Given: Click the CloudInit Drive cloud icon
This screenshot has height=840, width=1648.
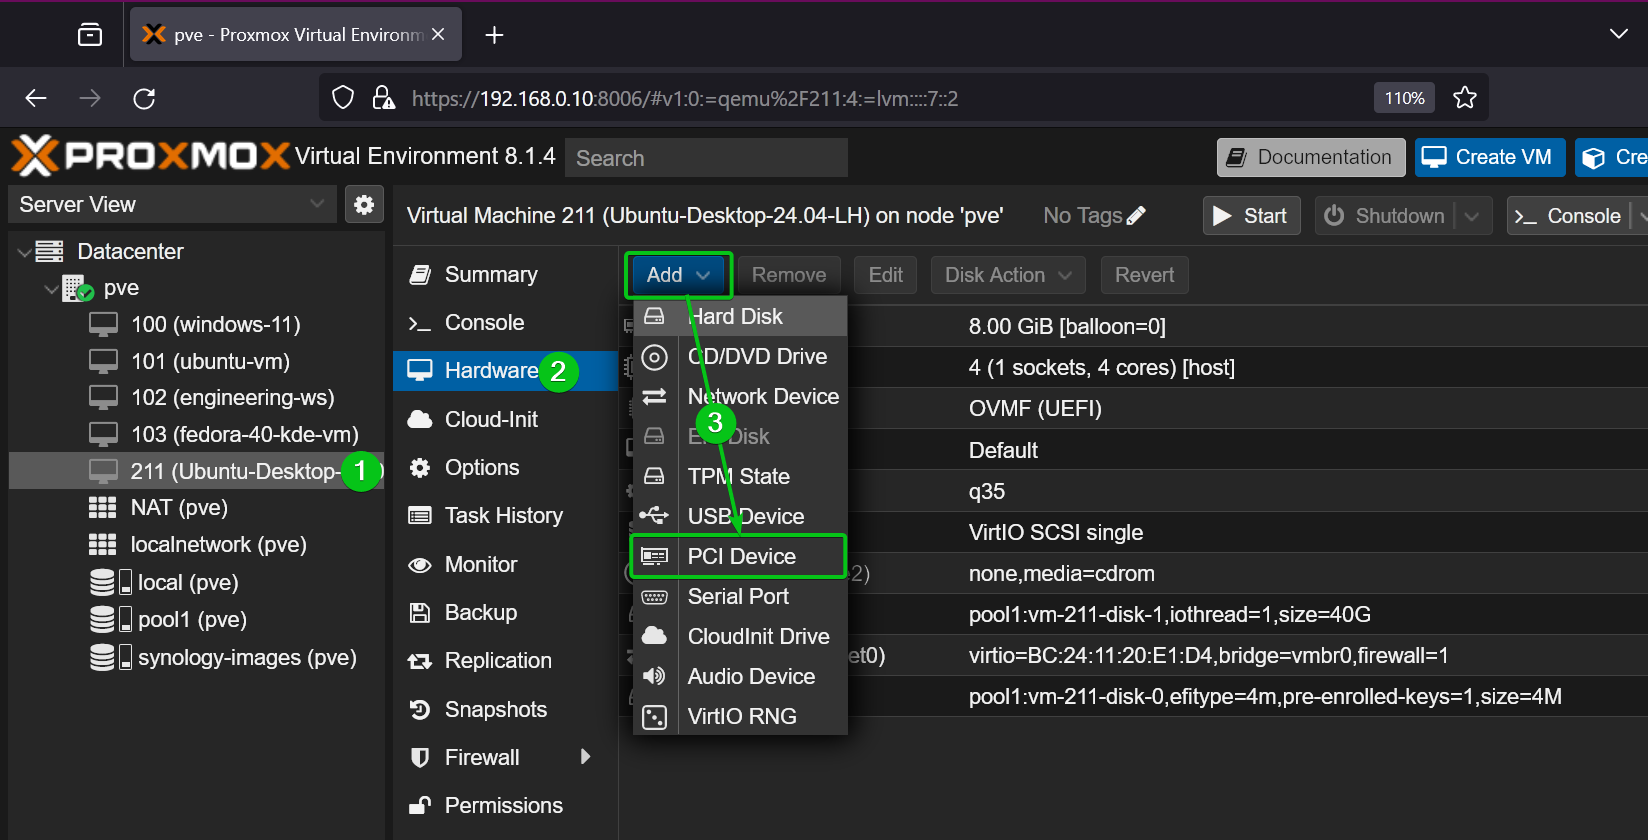Looking at the screenshot, I should click(654, 636).
